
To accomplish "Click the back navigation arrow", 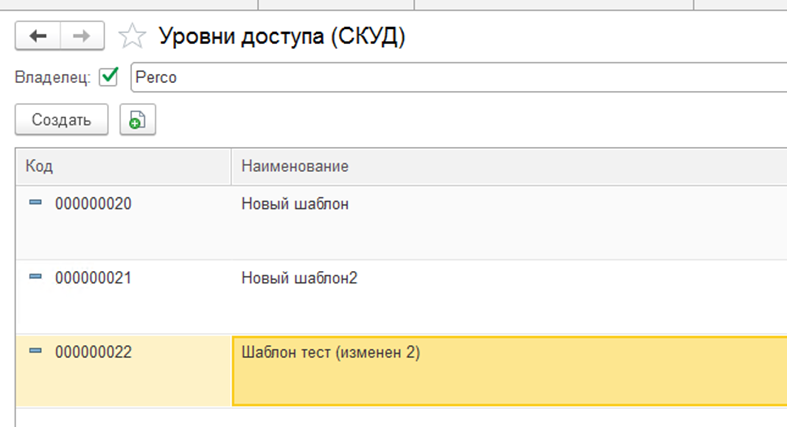I will 38,37.
